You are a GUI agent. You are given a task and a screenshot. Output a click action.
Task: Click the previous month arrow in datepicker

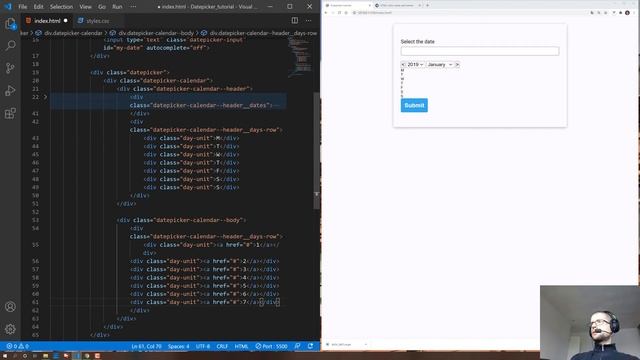coord(403,64)
